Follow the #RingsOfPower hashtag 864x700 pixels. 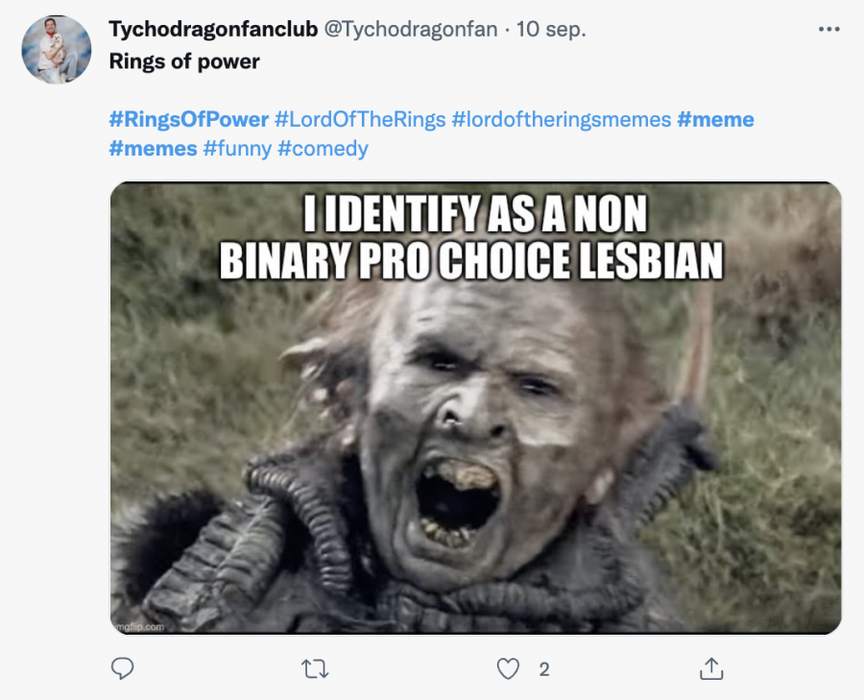point(189,119)
